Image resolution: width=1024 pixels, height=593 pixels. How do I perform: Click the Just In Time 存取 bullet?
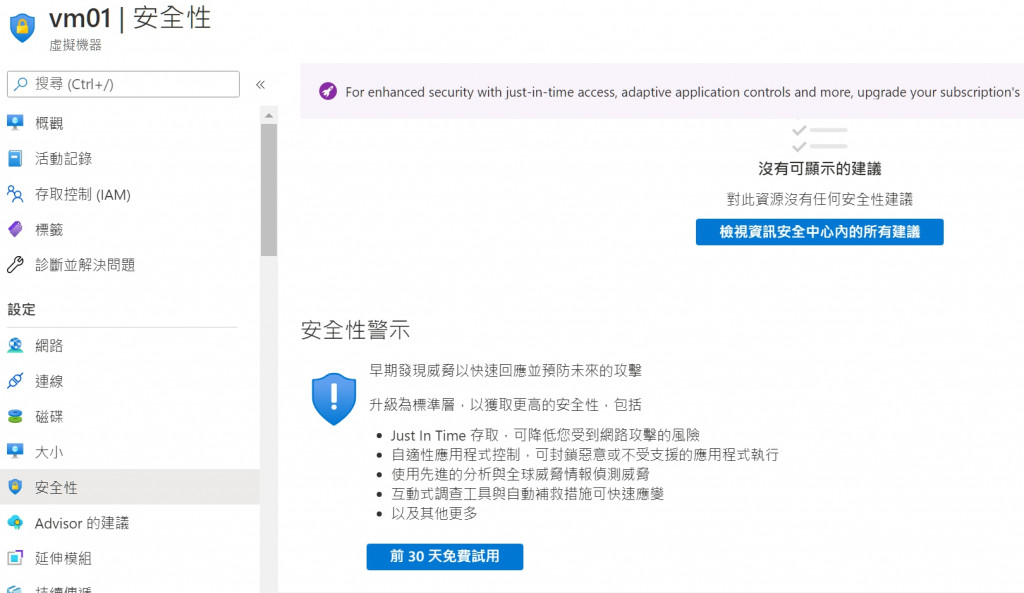(x=545, y=435)
